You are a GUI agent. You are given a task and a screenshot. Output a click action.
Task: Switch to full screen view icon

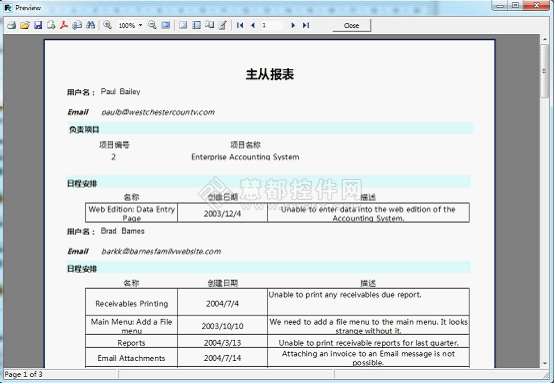[165, 25]
